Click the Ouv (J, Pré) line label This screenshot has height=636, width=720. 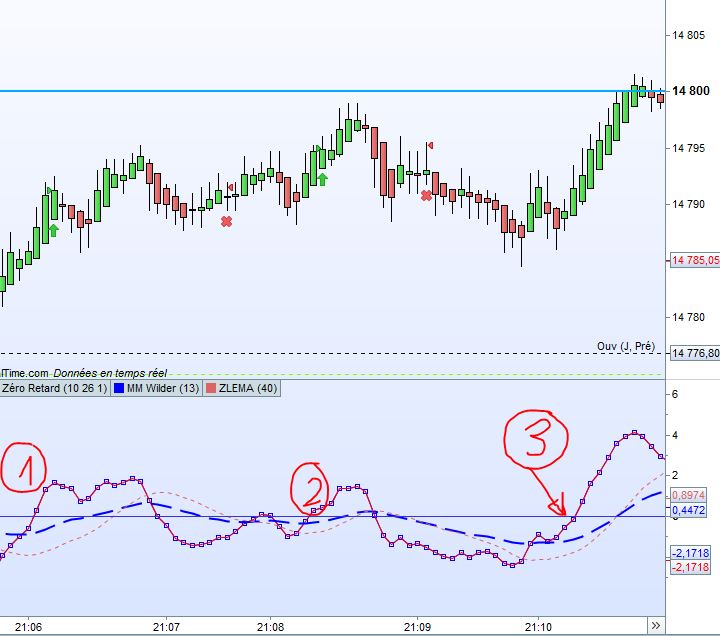tap(626, 346)
